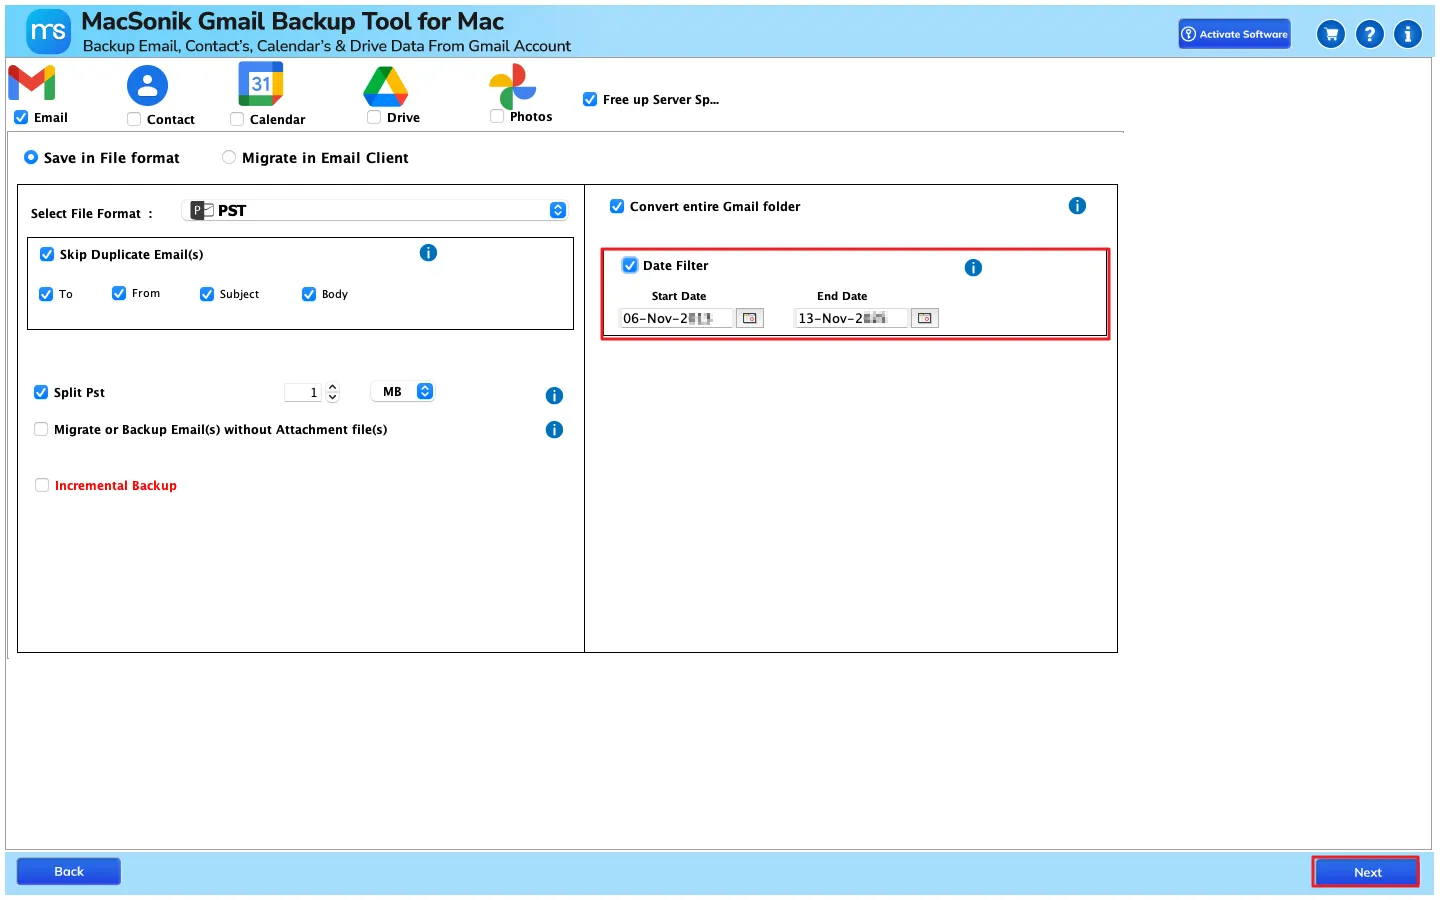Screen dimensions: 1440x900
Task: Enable Migrate or Backup without Attachment checkbox
Action: 41,430
